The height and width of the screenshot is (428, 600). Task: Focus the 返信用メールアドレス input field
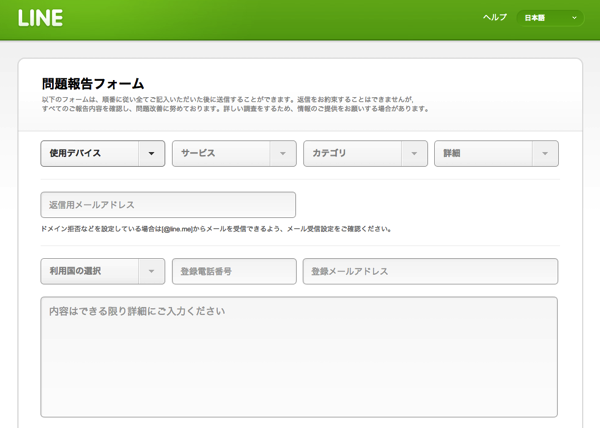168,205
